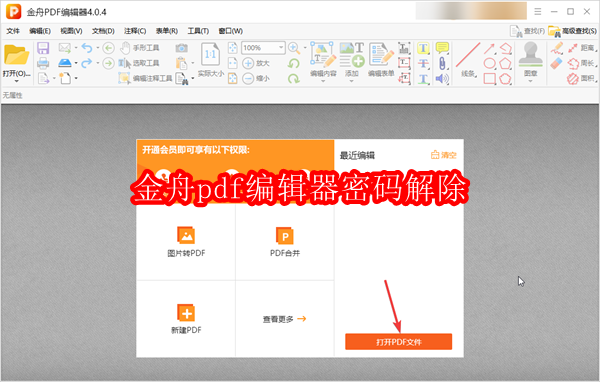This screenshot has height=382, width=600.
Task: Click the blue scanner icon
Action: pos(65,63)
